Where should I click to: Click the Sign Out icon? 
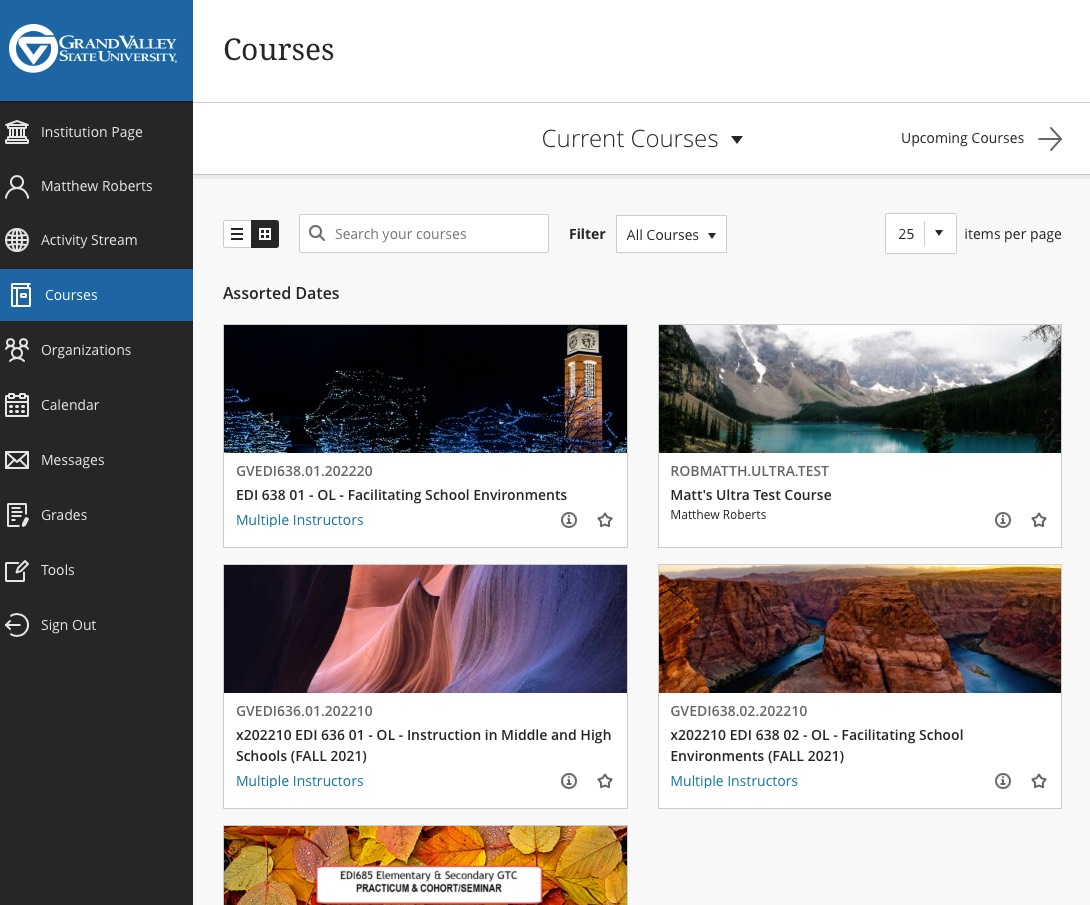[x=17, y=625]
